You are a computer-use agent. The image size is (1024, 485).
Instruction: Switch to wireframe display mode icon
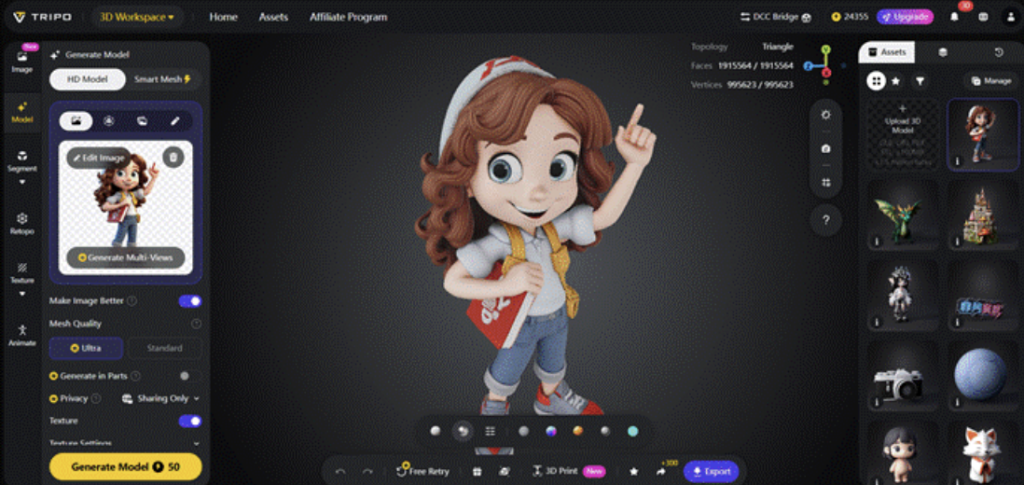490,431
